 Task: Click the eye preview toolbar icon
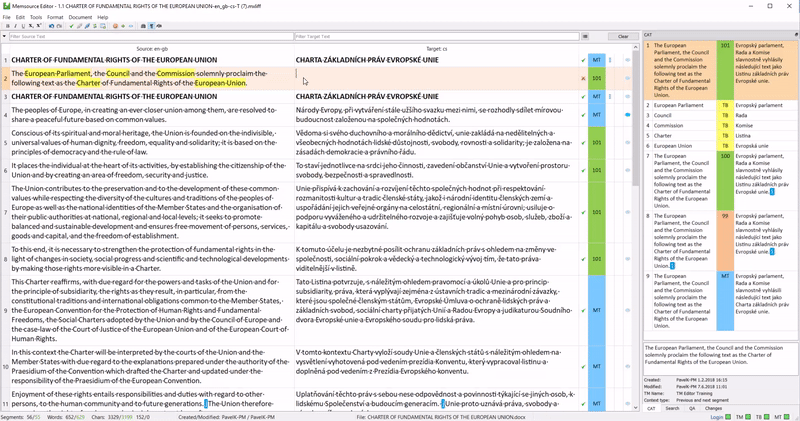159,26
